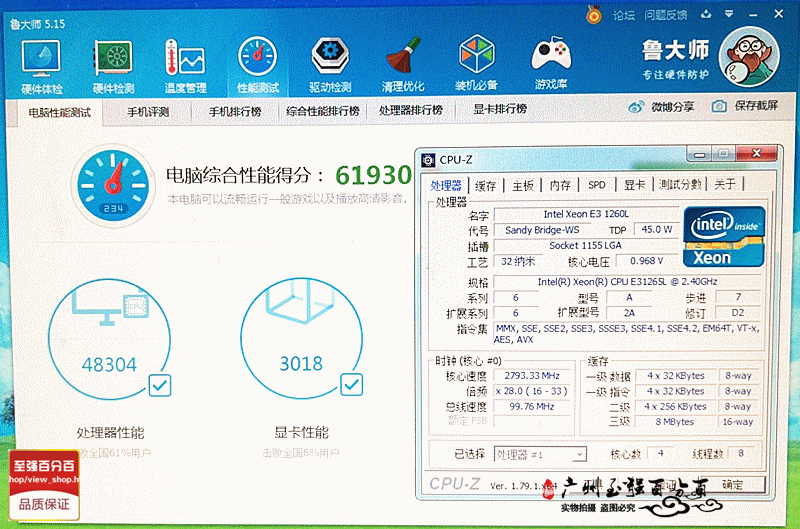Switch to 手机评测 tab
This screenshot has width=800, height=529.
[x=148, y=112]
